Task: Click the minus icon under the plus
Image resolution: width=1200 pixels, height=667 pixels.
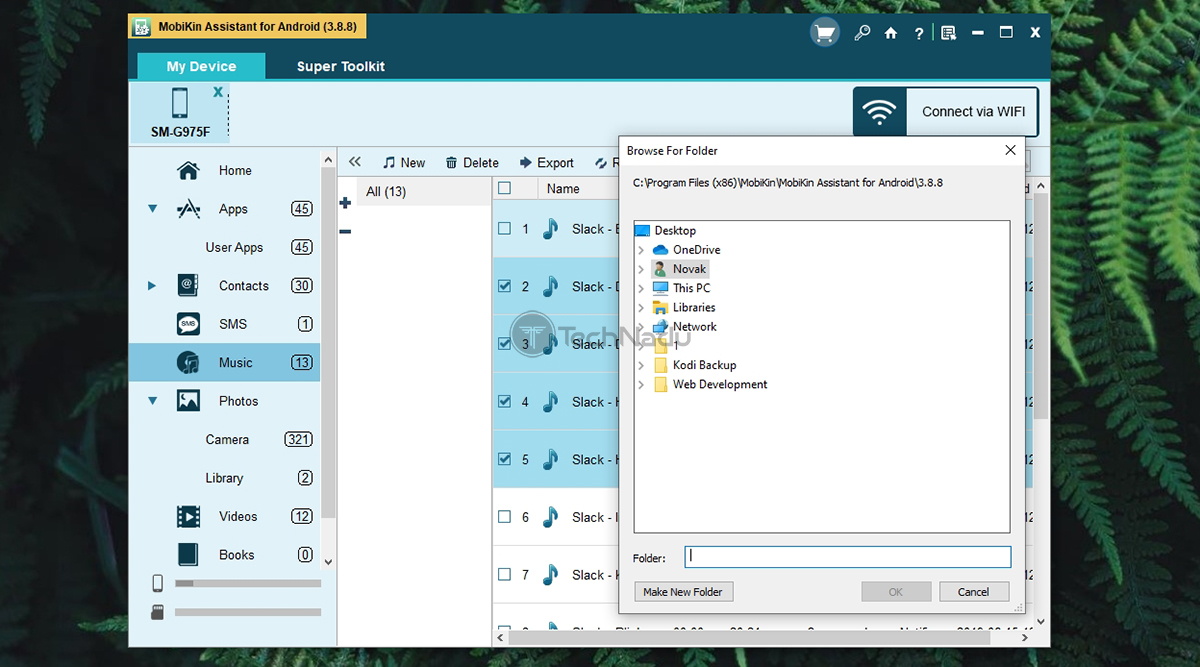Action: (345, 231)
